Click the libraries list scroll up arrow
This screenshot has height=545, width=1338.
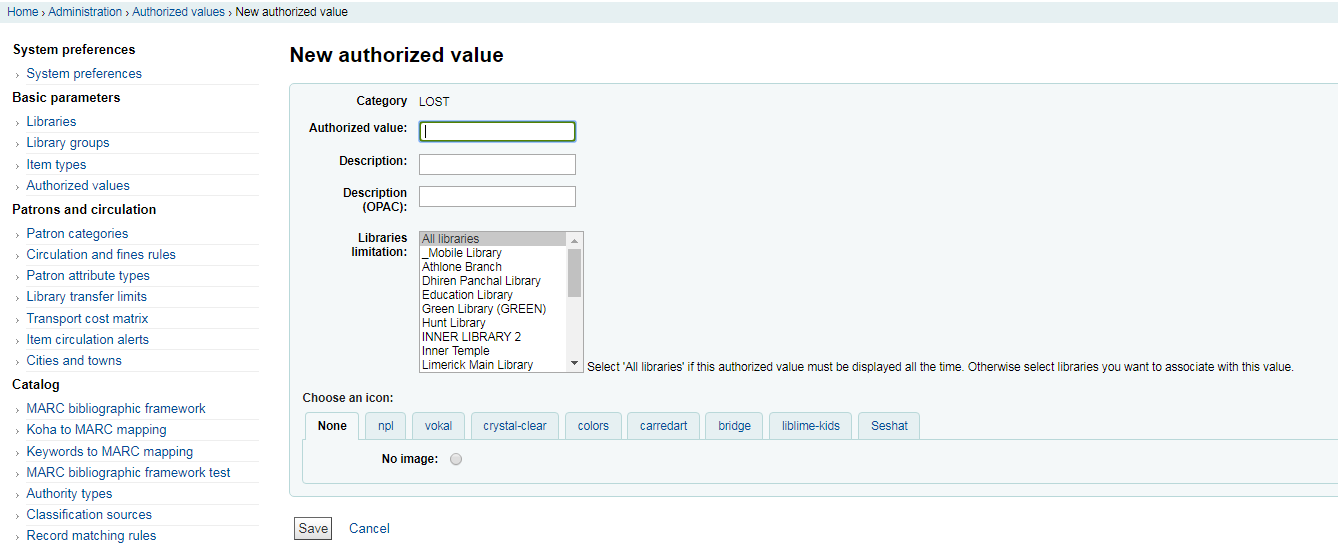click(x=574, y=240)
